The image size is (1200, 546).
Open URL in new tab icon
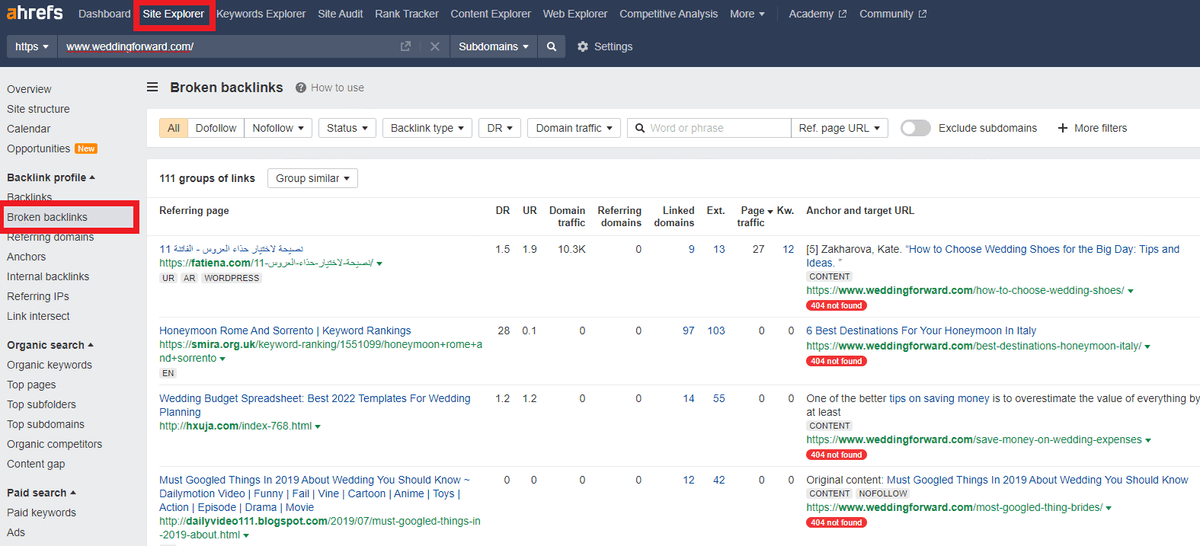(405, 47)
